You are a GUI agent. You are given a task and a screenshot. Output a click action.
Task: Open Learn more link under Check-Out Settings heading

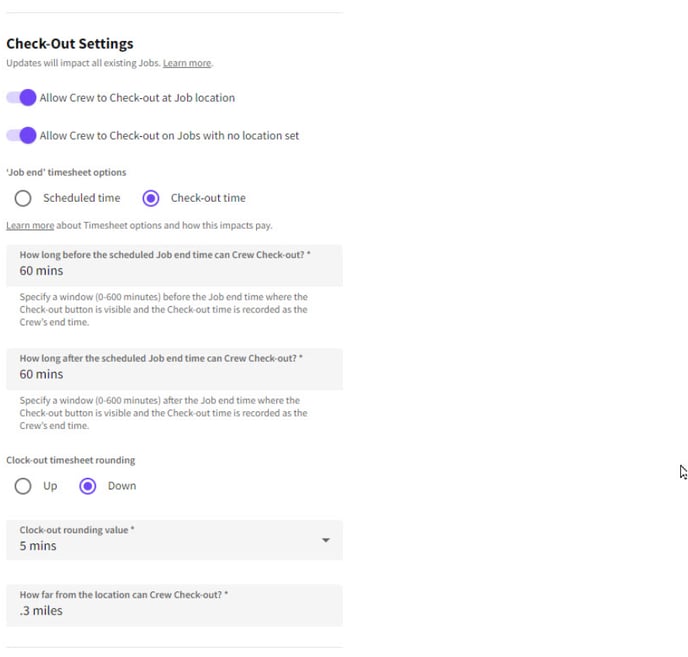[x=187, y=63]
